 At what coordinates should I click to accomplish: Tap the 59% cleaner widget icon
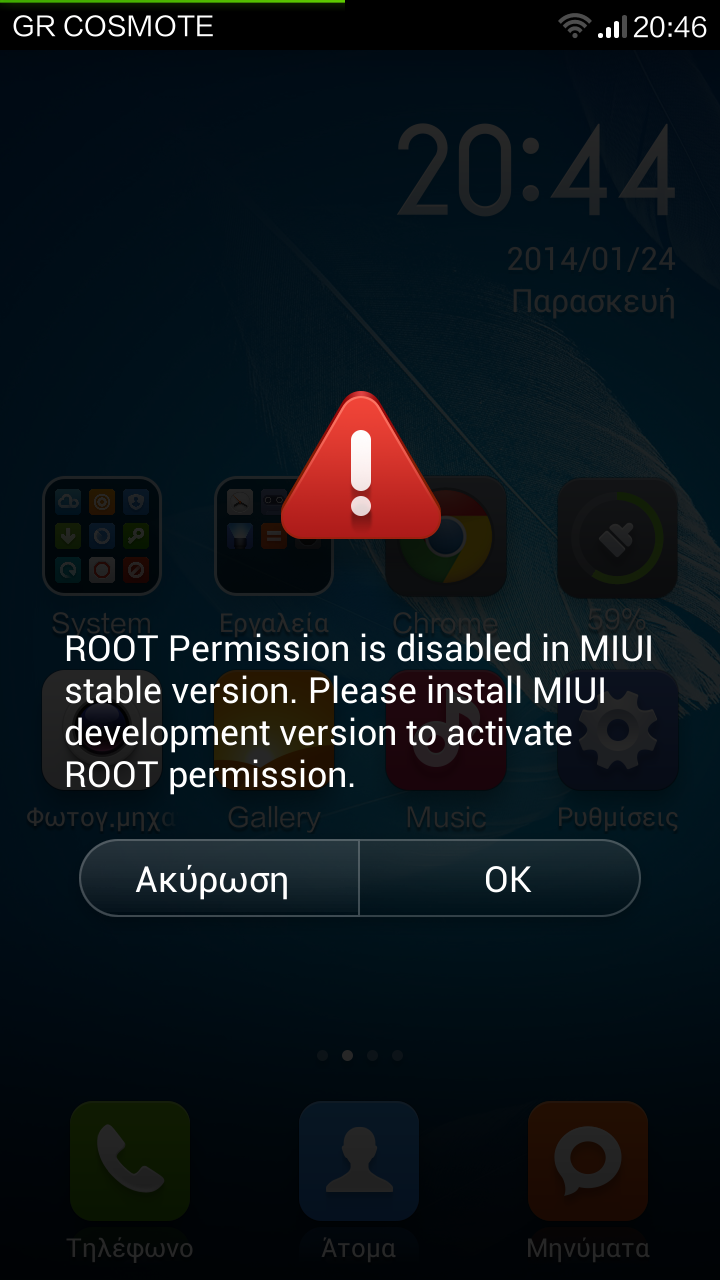point(618,536)
